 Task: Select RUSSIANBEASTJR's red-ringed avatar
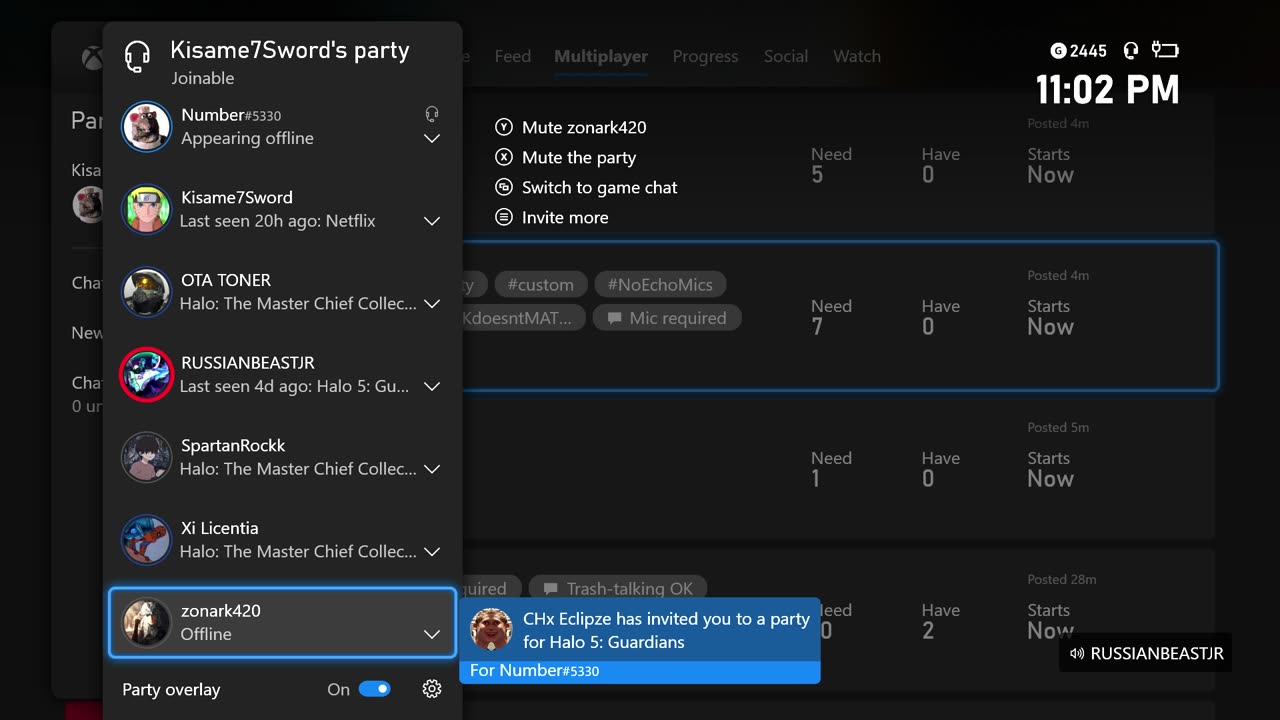[146, 374]
